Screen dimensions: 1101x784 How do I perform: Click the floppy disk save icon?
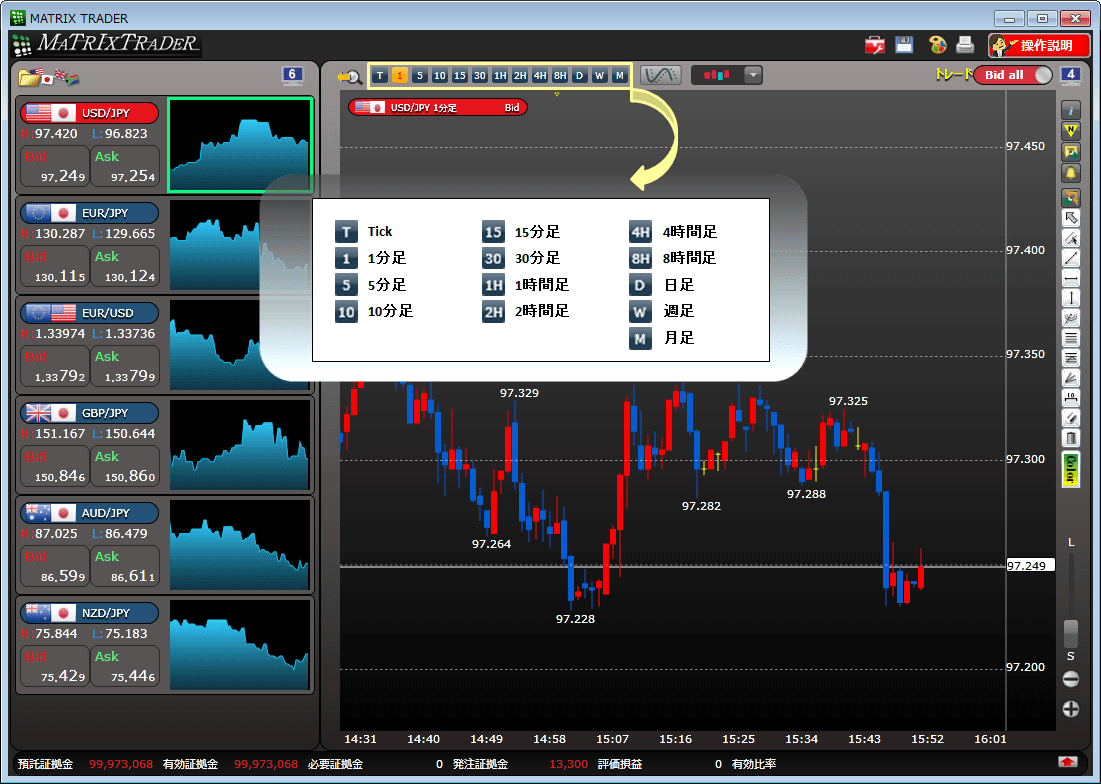[904, 45]
